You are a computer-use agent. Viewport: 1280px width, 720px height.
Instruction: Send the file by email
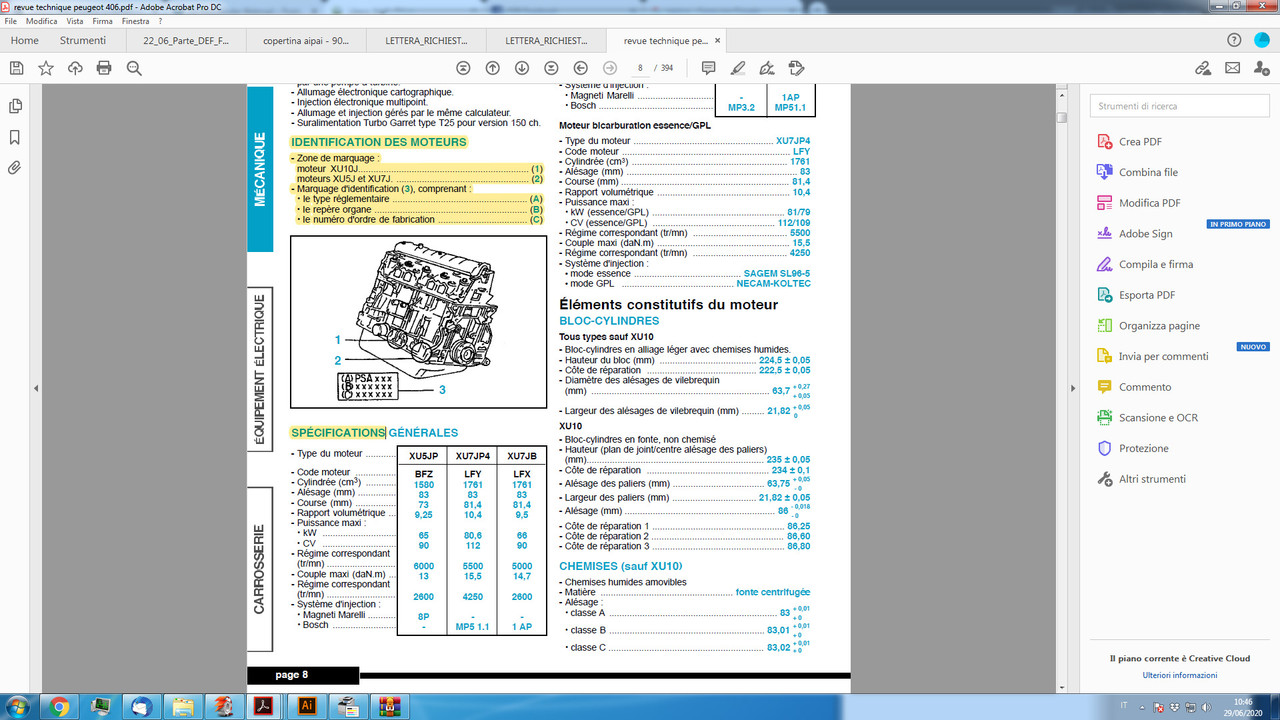pos(1232,68)
